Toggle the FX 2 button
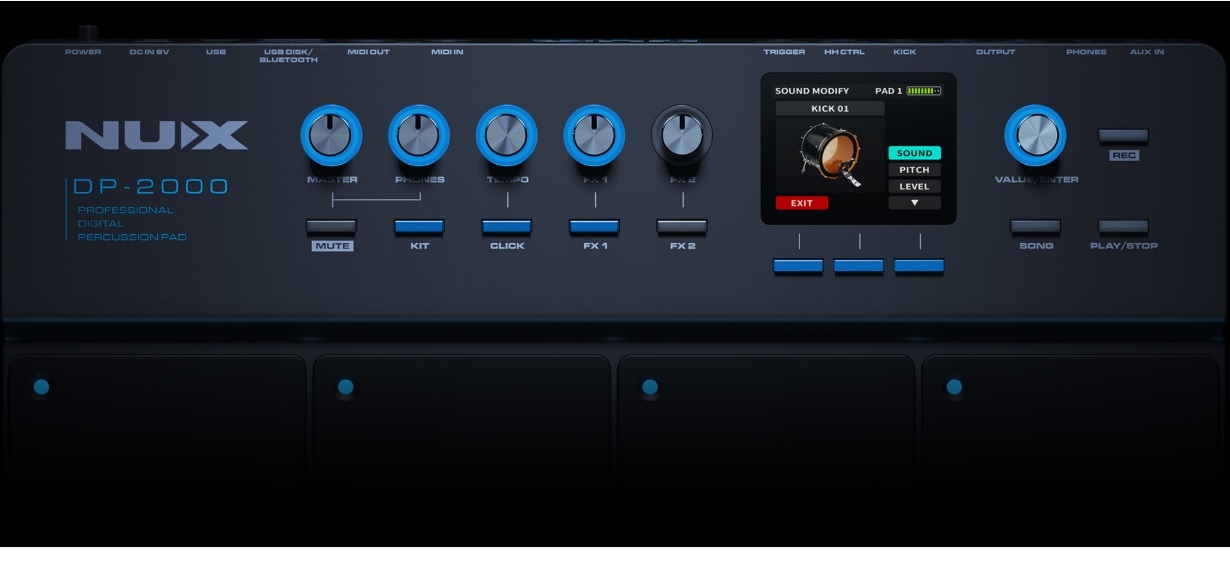The image size is (1230, 568). coord(682,227)
